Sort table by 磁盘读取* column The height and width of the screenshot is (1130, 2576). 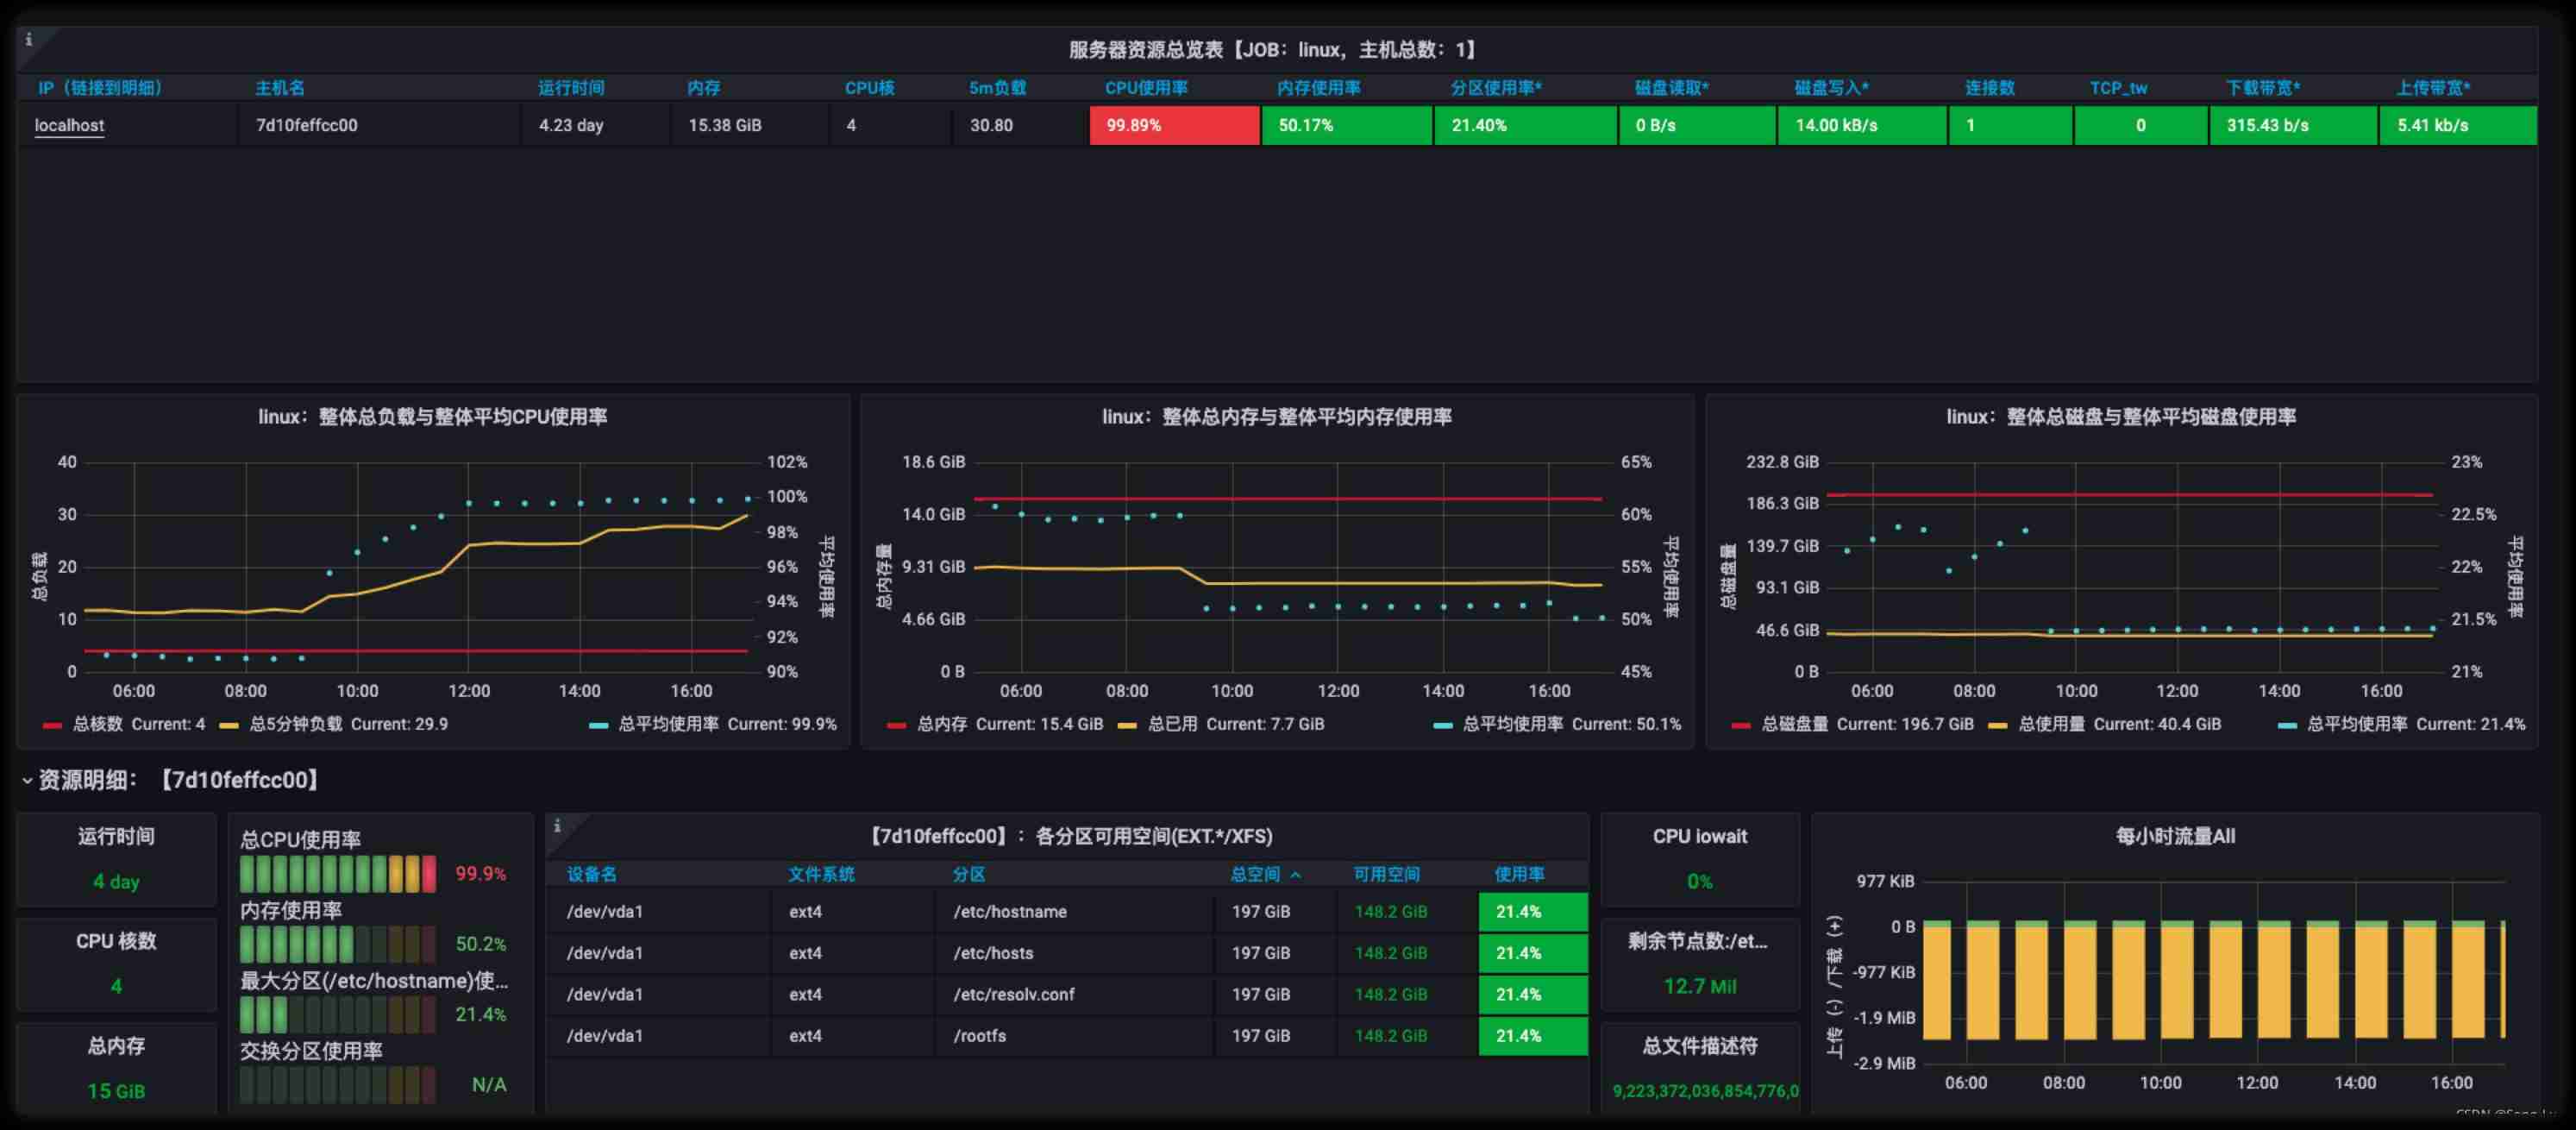click(1671, 88)
